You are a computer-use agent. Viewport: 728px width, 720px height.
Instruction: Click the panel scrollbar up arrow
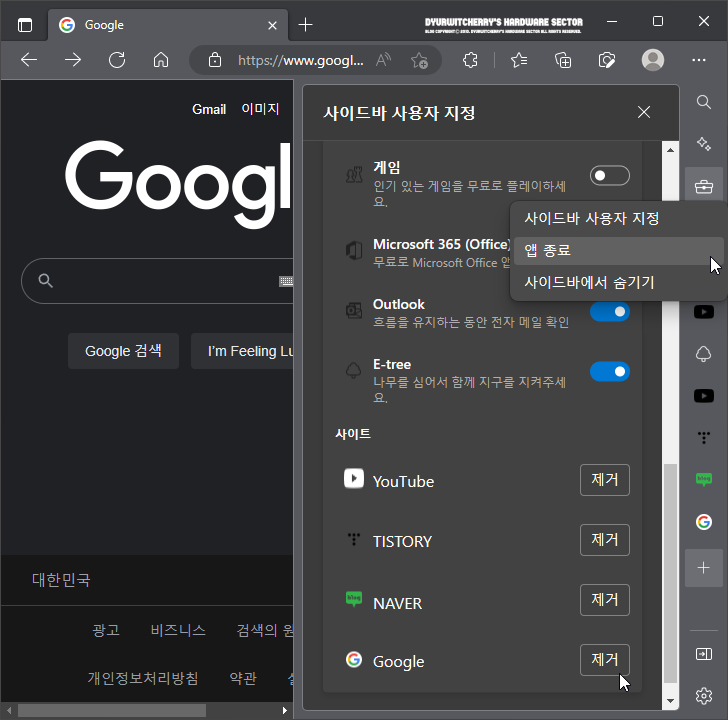[670, 149]
